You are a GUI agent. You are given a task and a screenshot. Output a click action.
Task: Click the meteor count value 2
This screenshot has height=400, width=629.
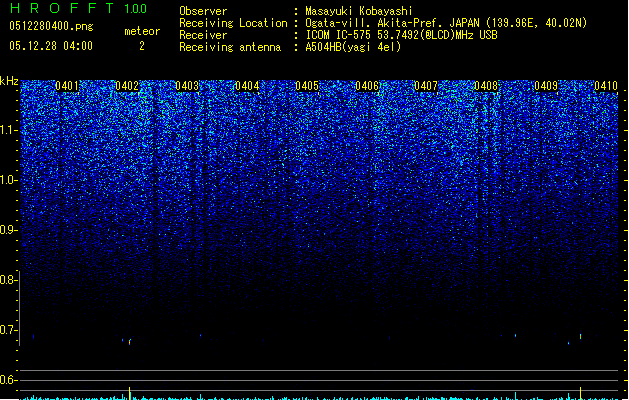click(142, 46)
